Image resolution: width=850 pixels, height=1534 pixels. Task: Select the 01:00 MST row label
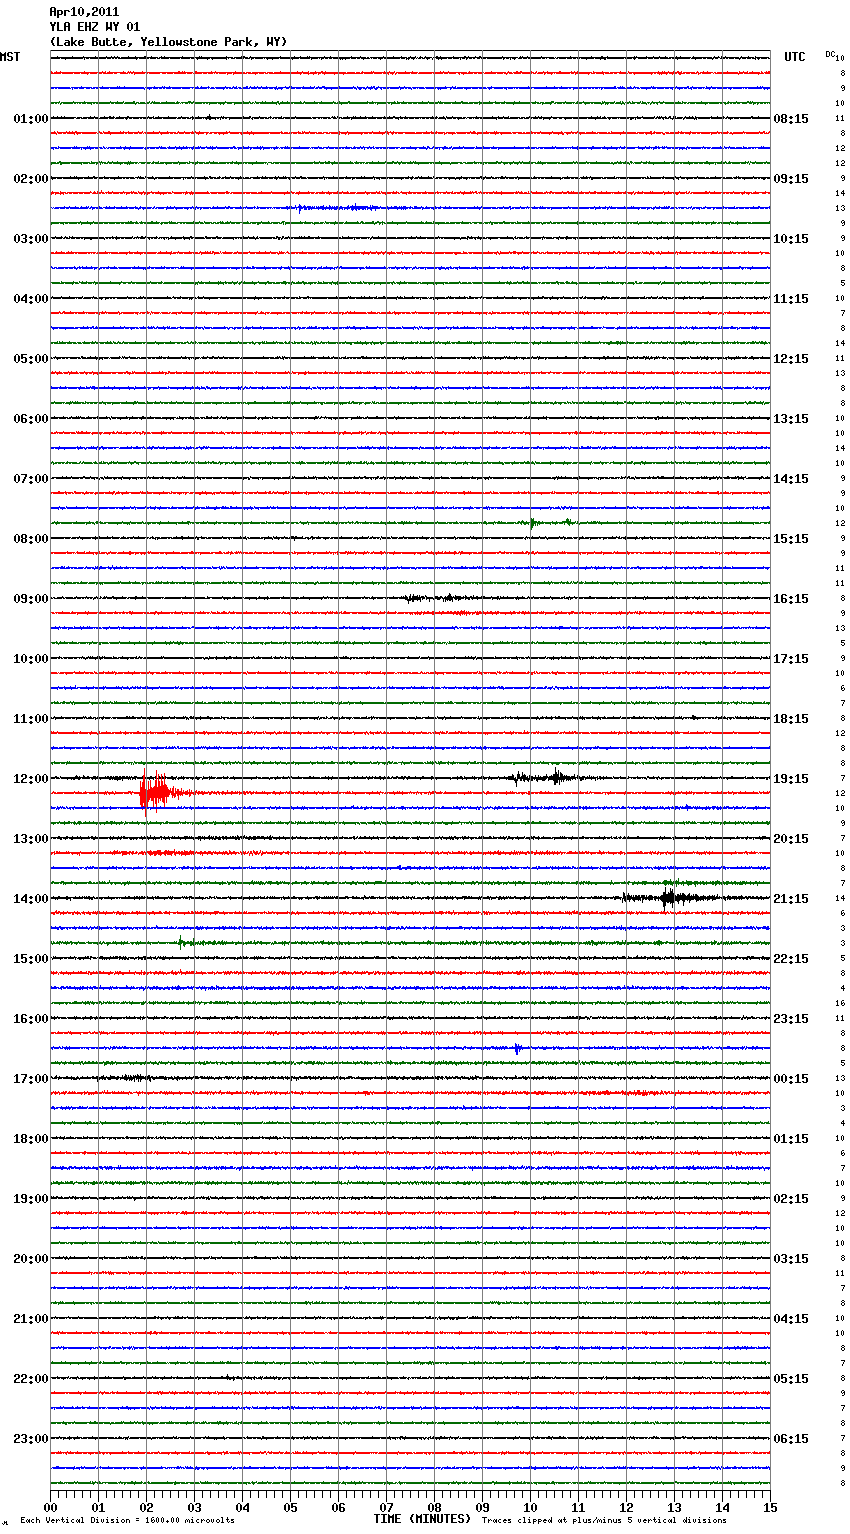pyautogui.click(x=31, y=119)
